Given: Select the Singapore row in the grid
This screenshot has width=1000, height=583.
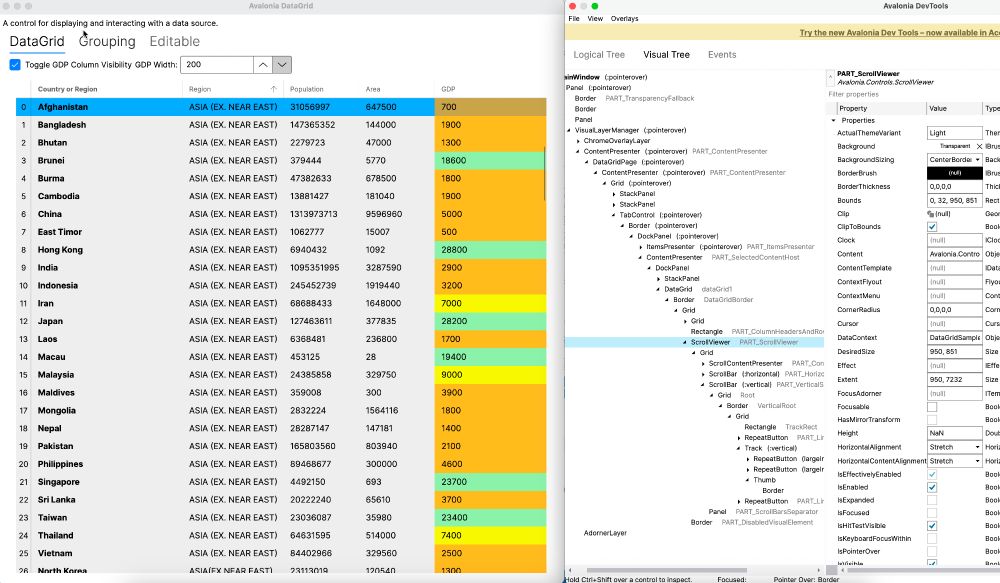Looking at the screenshot, I should click(x=281, y=482).
